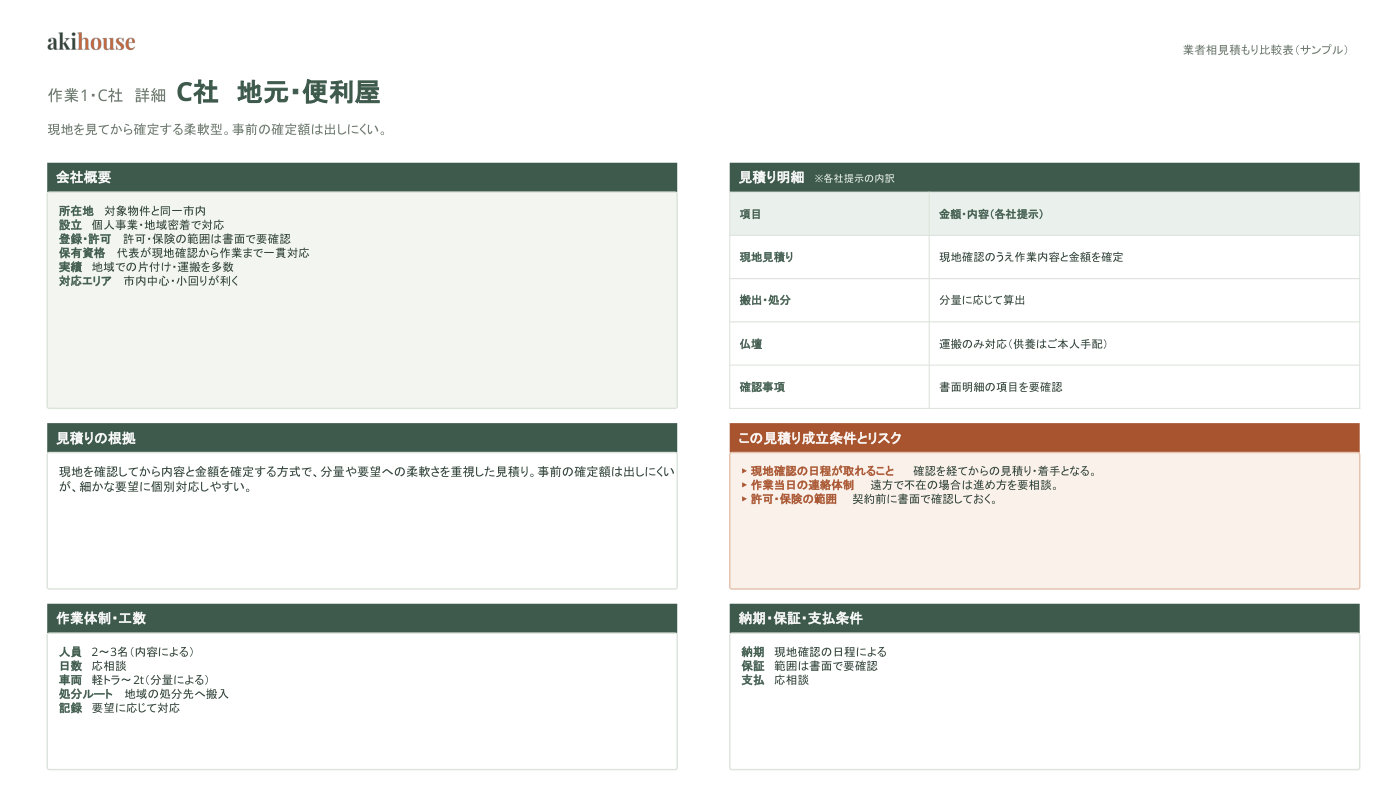This screenshot has height=788, width=1400.
Task: Click the 作業1・C社 詳細 breadcrumb text
Action: pos(107,95)
